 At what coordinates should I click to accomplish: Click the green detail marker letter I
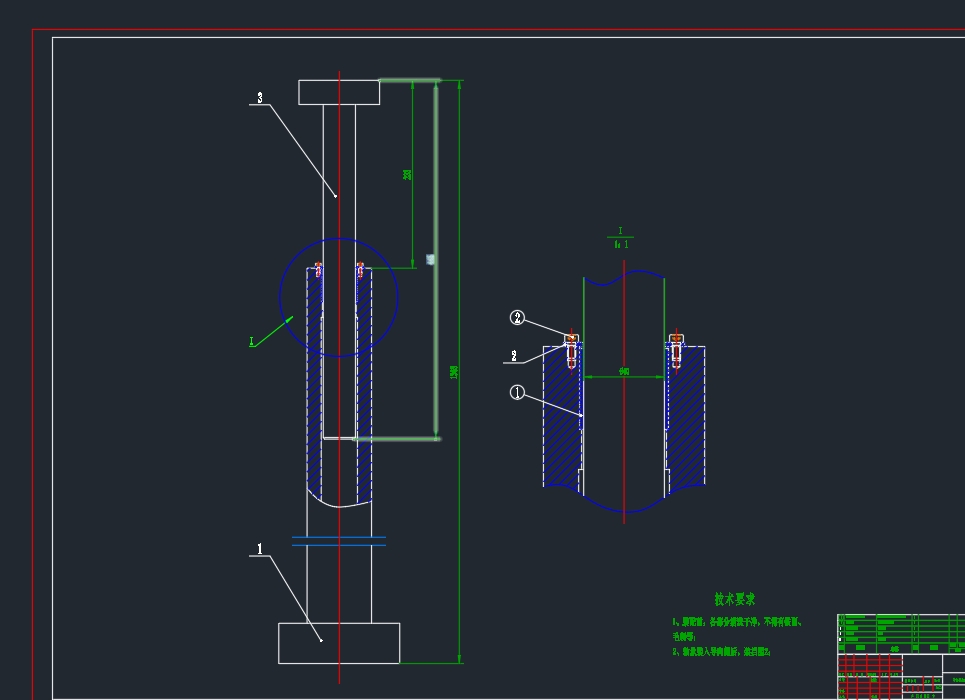[251, 341]
